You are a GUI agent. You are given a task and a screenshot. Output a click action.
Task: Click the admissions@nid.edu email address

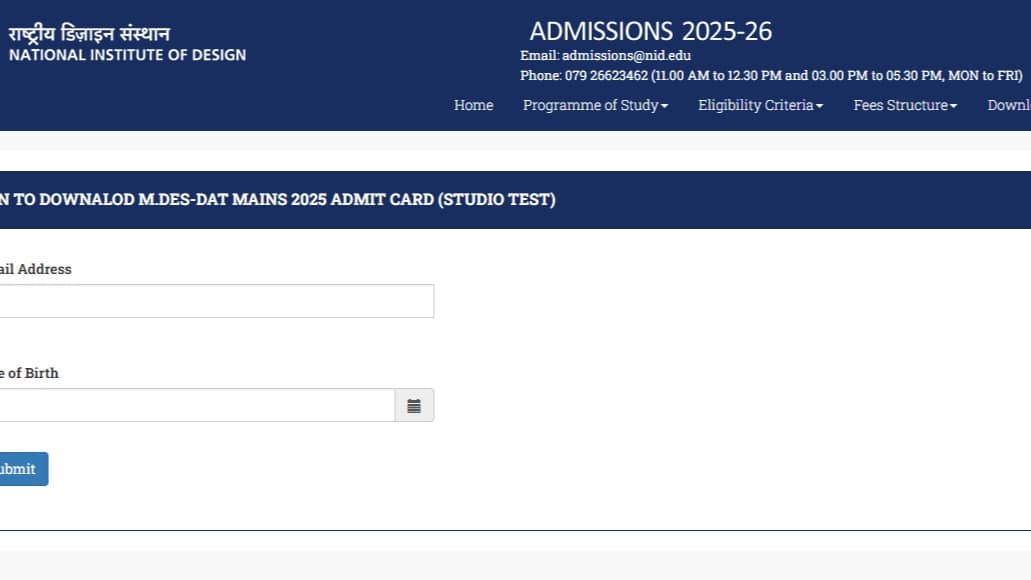click(x=626, y=56)
